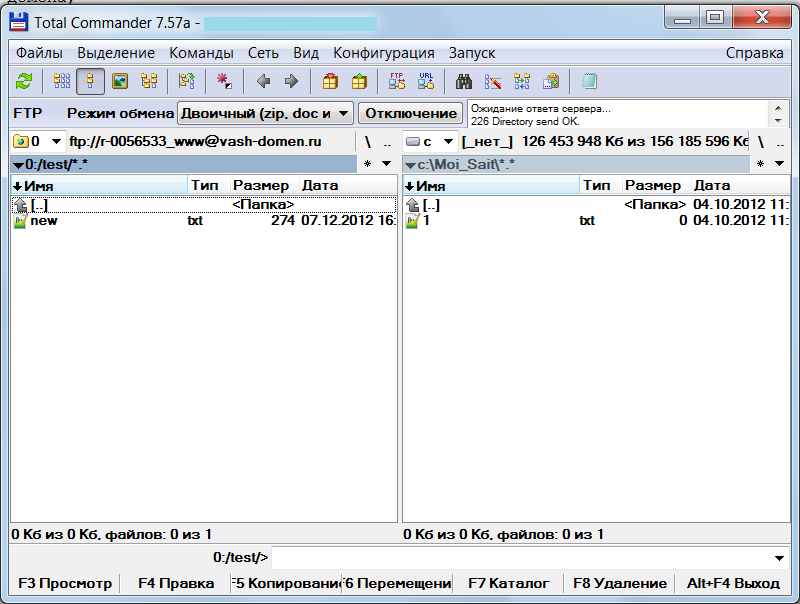Screen dimensions: 800x604
Task: Expand the command line history dropdown
Action: pos(780,557)
